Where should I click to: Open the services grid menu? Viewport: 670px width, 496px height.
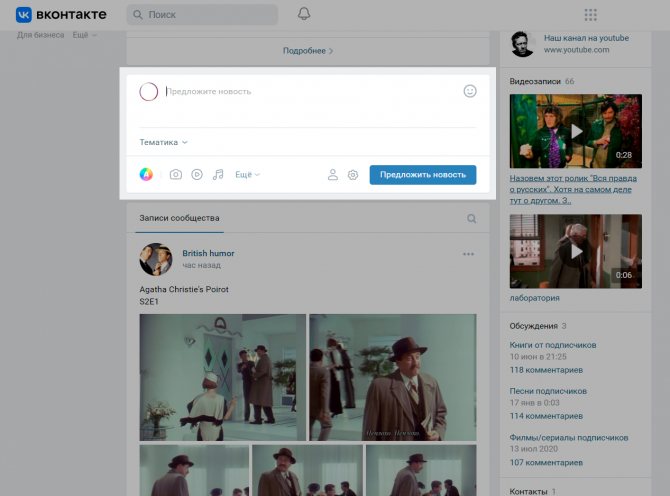(x=591, y=15)
